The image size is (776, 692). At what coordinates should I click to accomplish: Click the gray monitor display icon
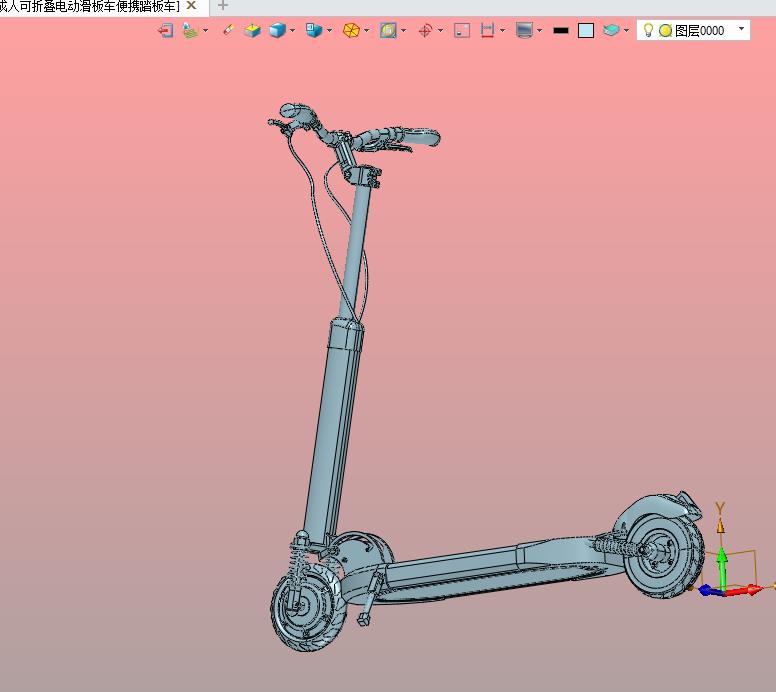[524, 31]
